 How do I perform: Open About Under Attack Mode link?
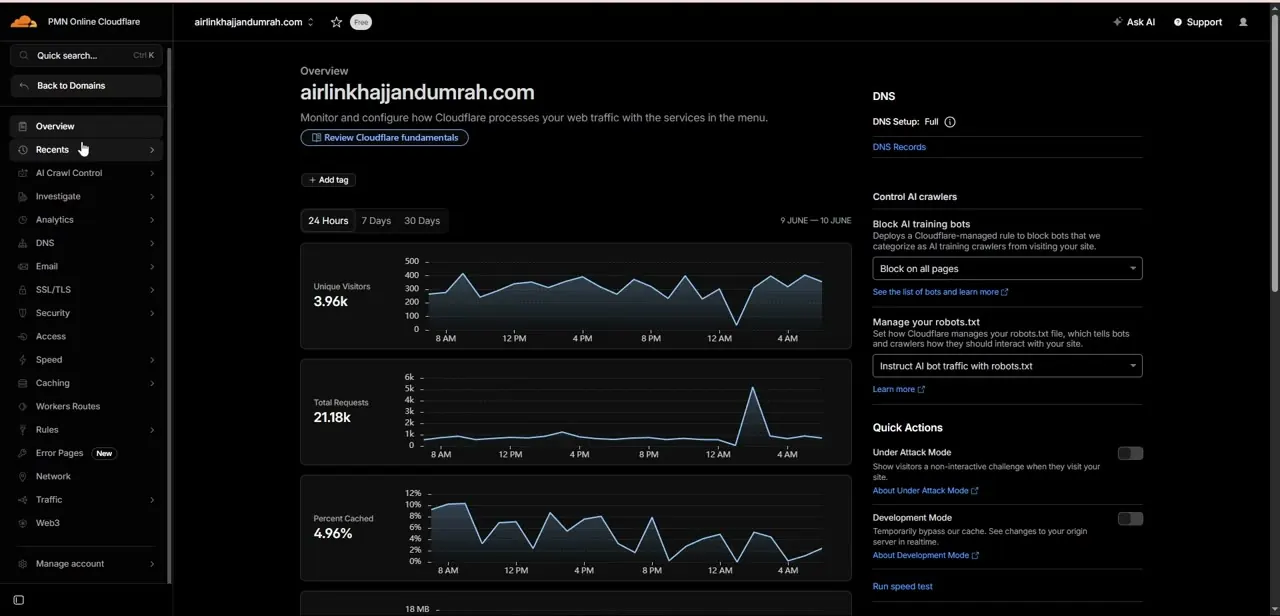pos(925,491)
